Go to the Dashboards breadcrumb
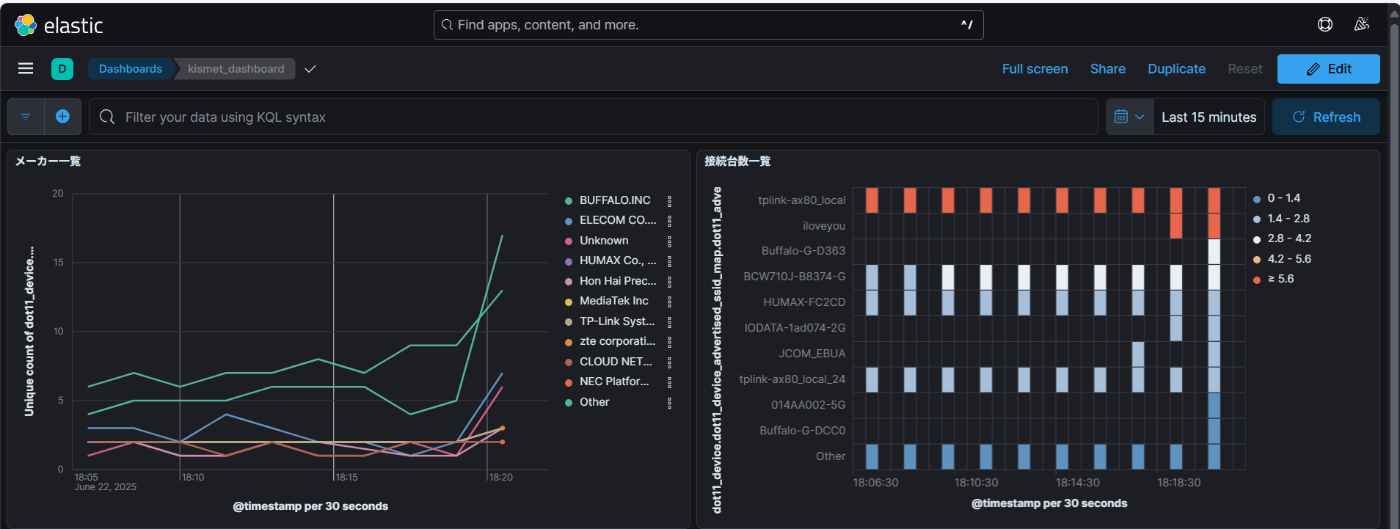The height and width of the screenshot is (529, 1400). click(130, 69)
